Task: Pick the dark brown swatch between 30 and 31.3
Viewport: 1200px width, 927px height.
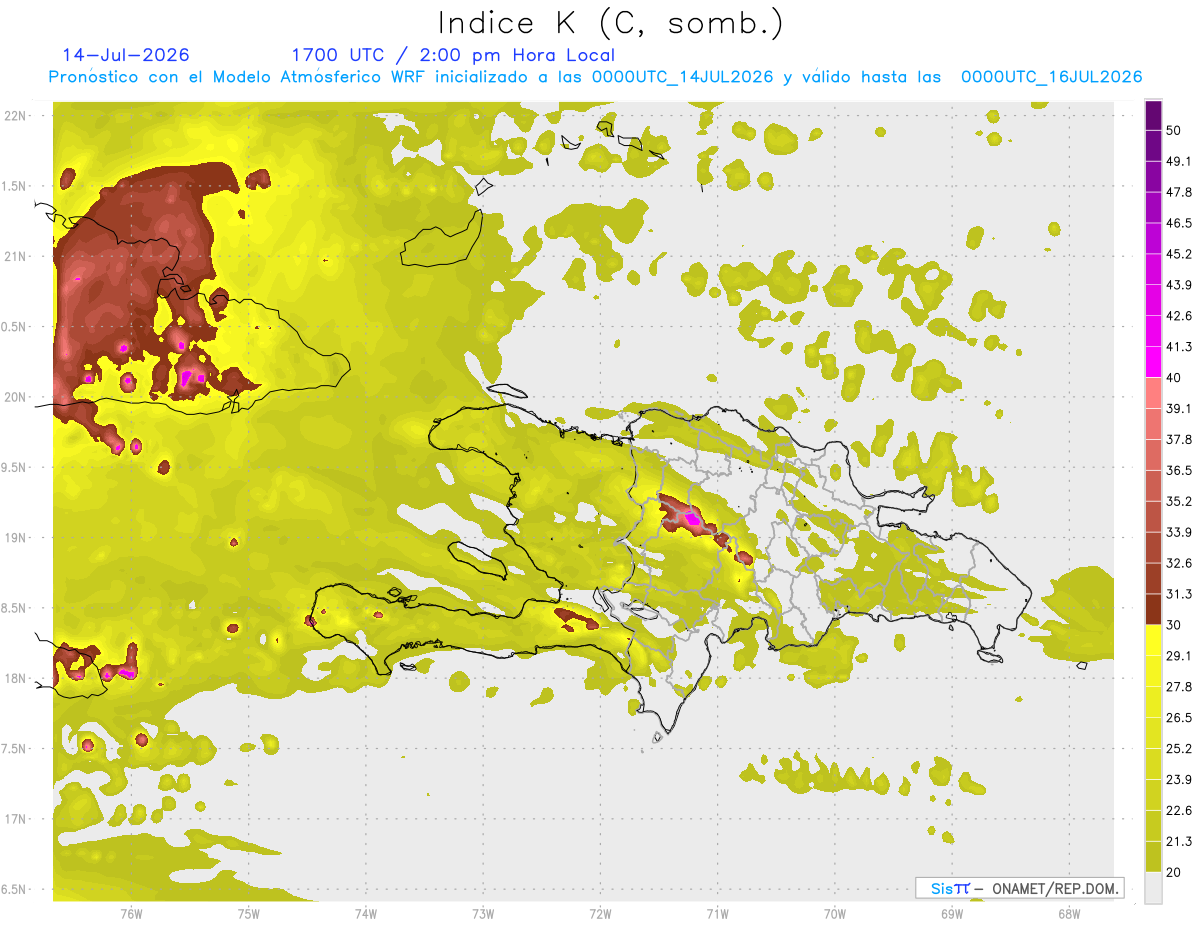Action: click(x=1154, y=609)
